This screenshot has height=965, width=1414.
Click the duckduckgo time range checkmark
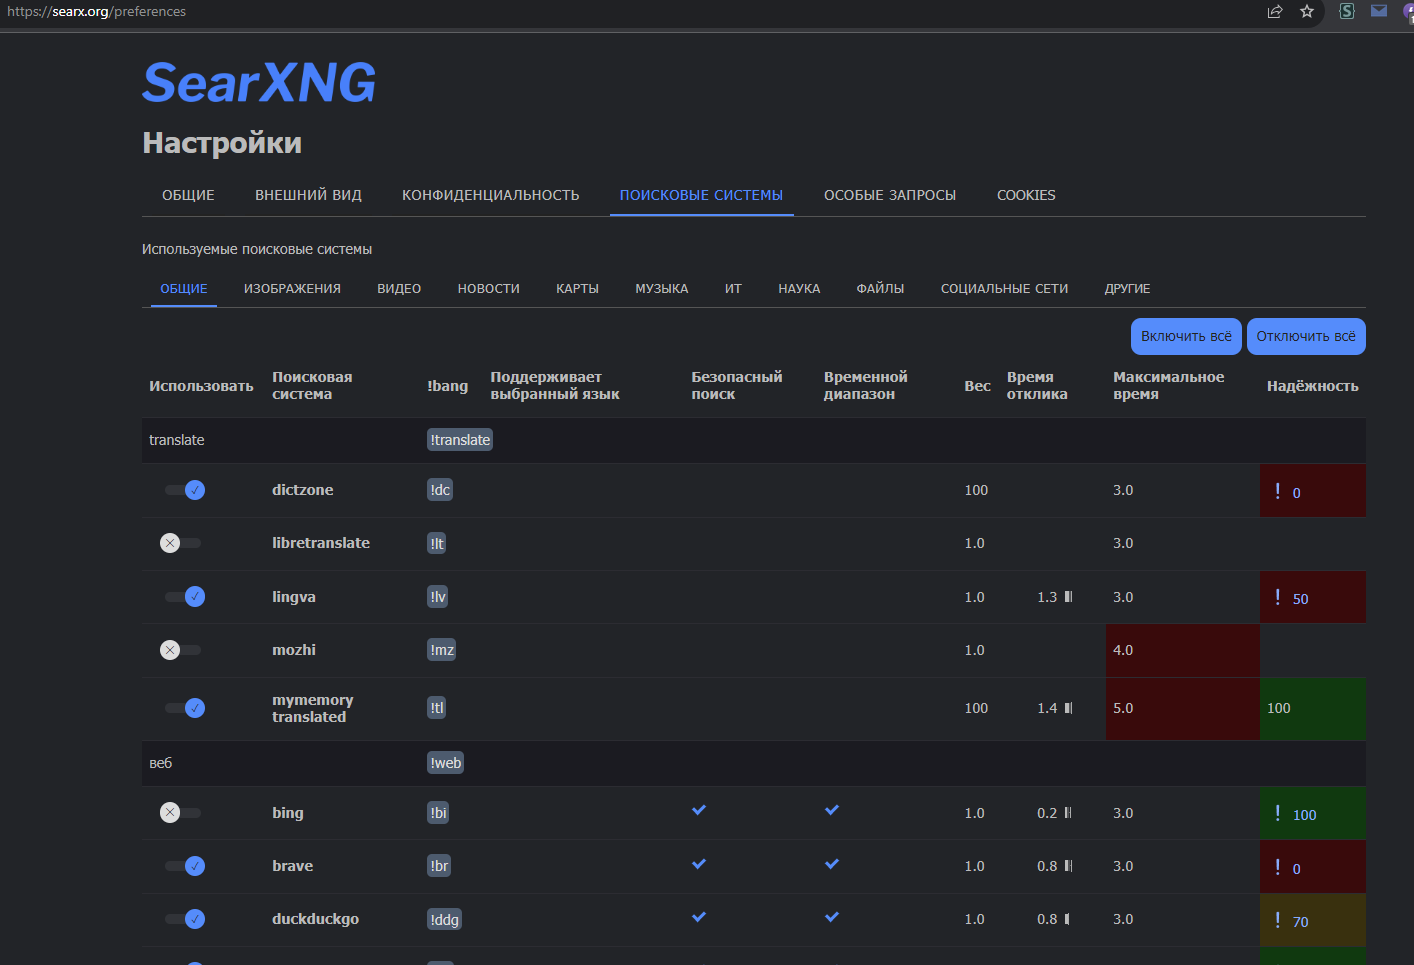point(832,917)
